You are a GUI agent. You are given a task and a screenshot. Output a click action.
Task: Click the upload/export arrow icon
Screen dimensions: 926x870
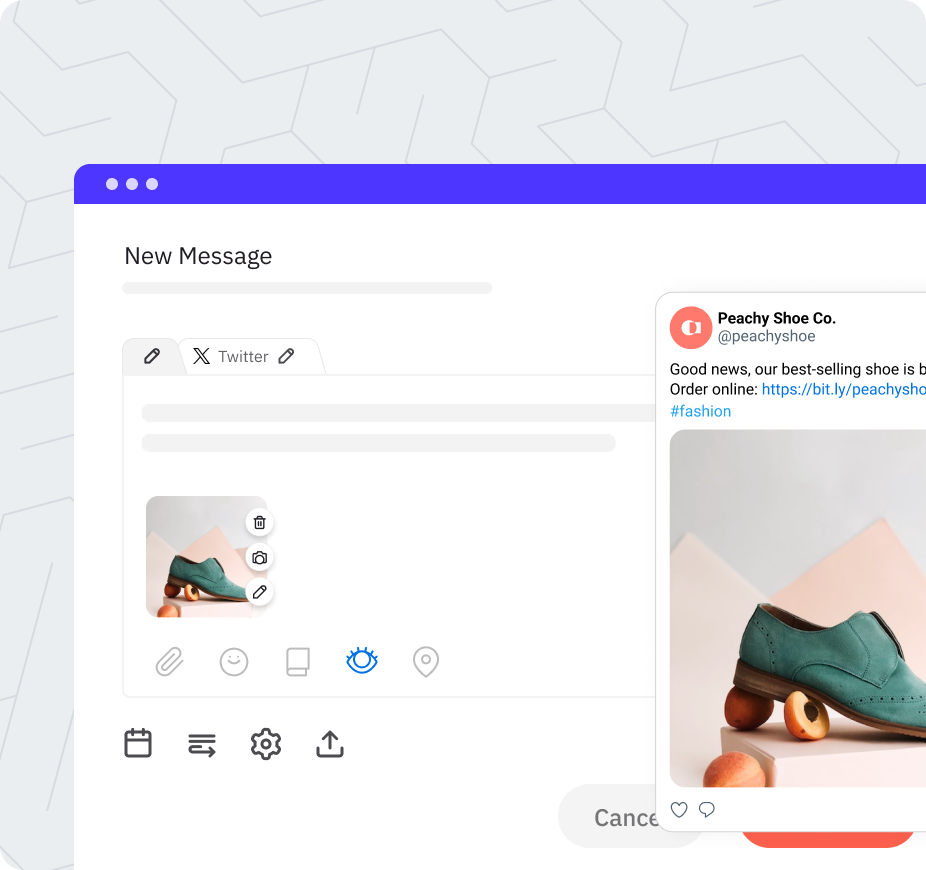click(330, 744)
